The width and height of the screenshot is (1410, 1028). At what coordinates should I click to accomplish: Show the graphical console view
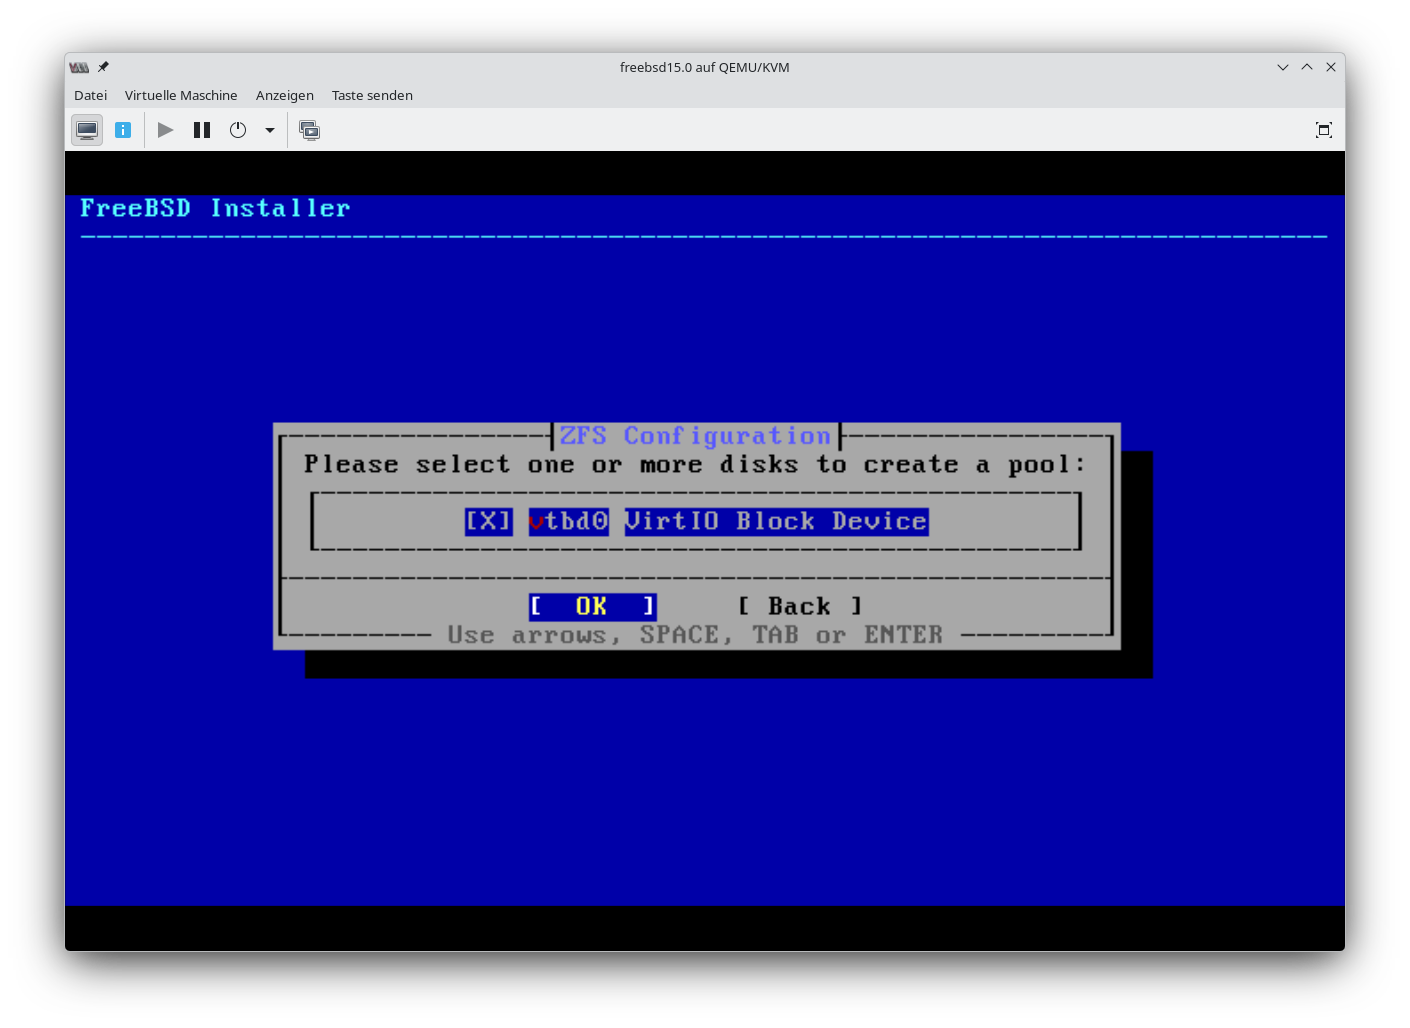point(87,130)
